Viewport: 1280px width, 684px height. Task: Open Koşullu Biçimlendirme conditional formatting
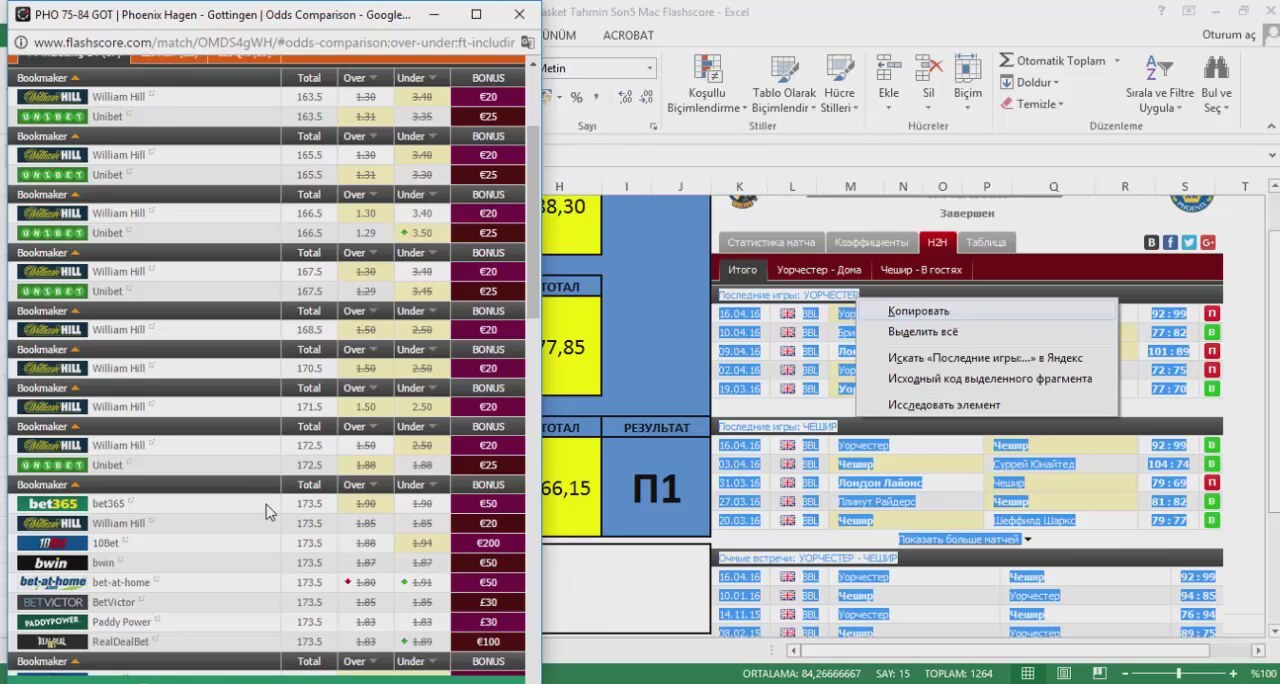(x=705, y=85)
